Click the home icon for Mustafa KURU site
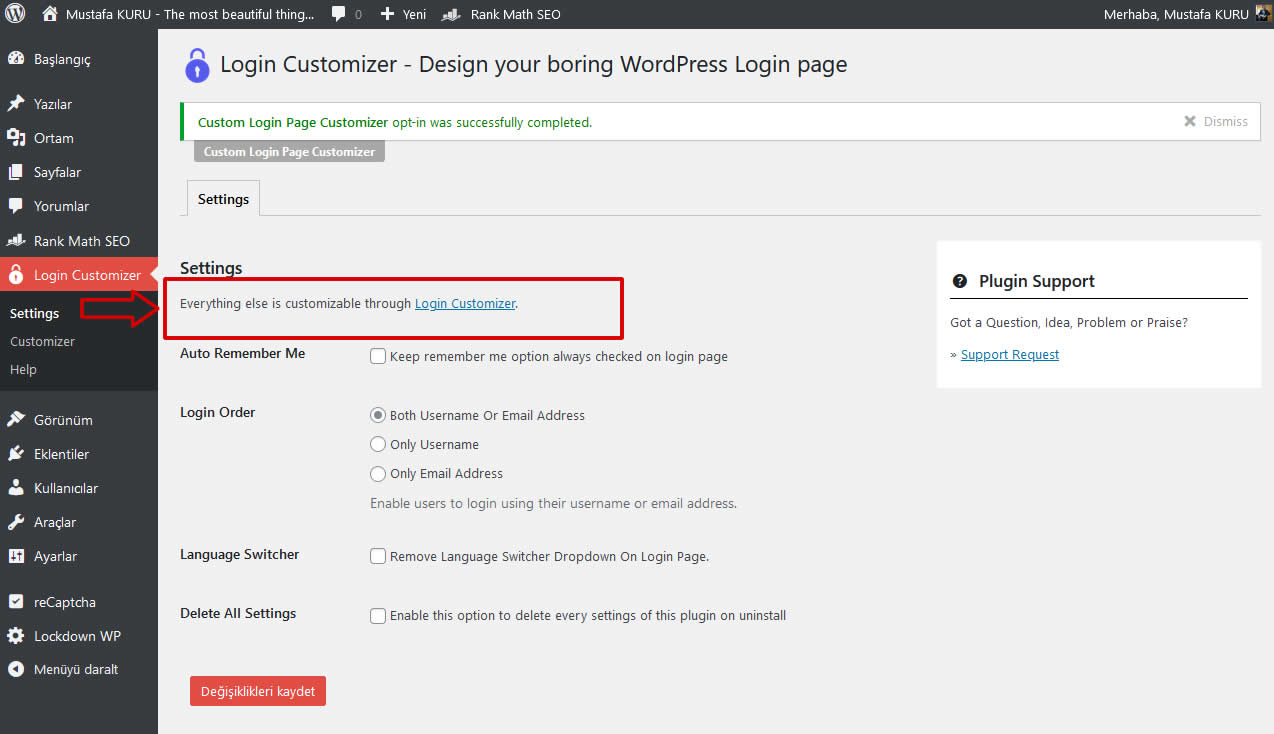The width and height of the screenshot is (1274, 734). (x=50, y=14)
